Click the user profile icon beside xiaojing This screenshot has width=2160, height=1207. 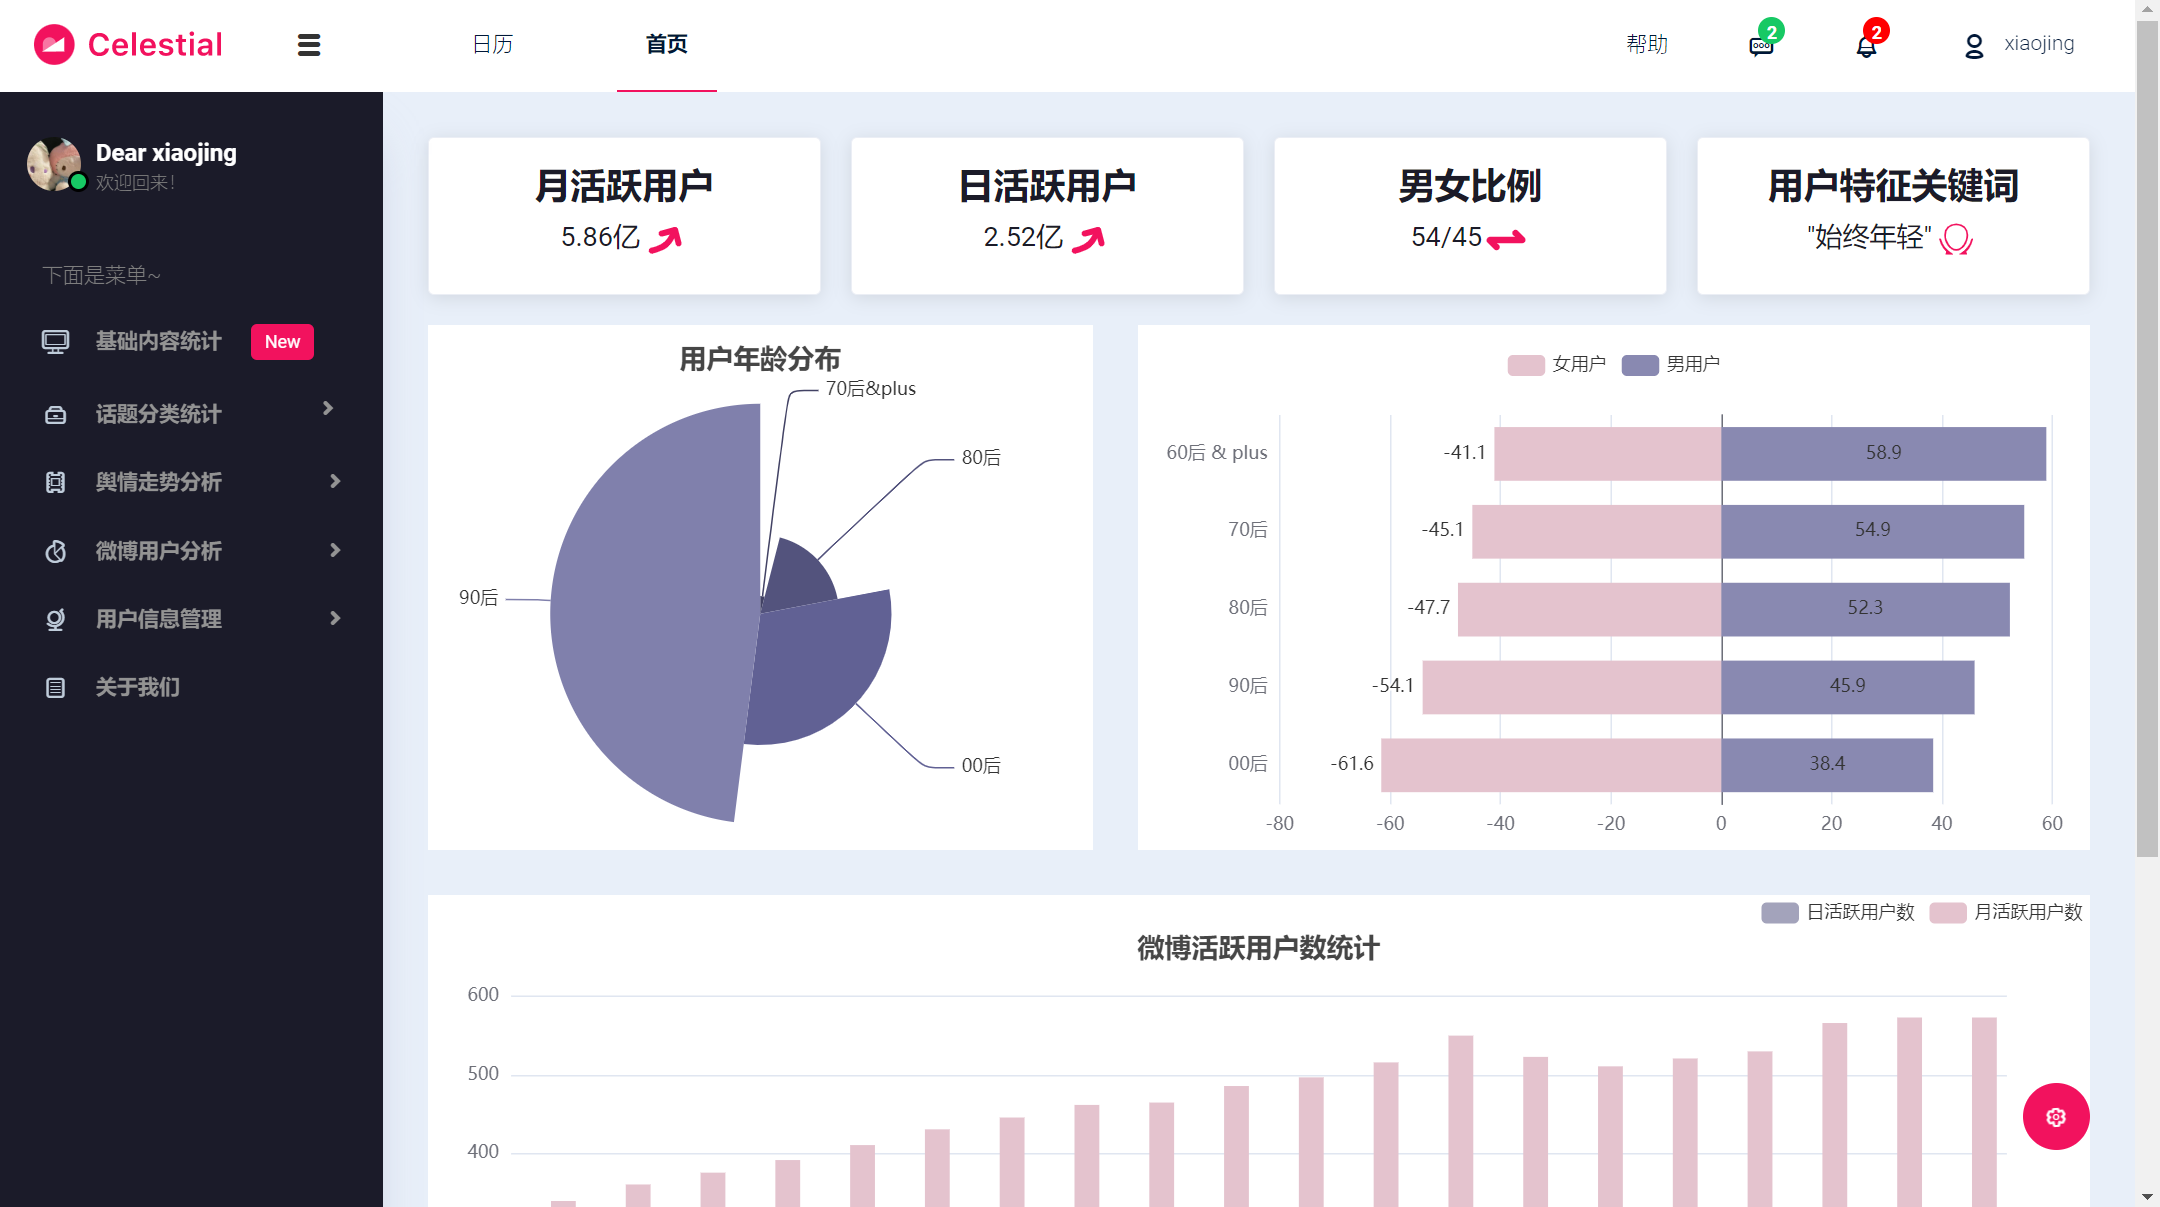click(x=1973, y=46)
